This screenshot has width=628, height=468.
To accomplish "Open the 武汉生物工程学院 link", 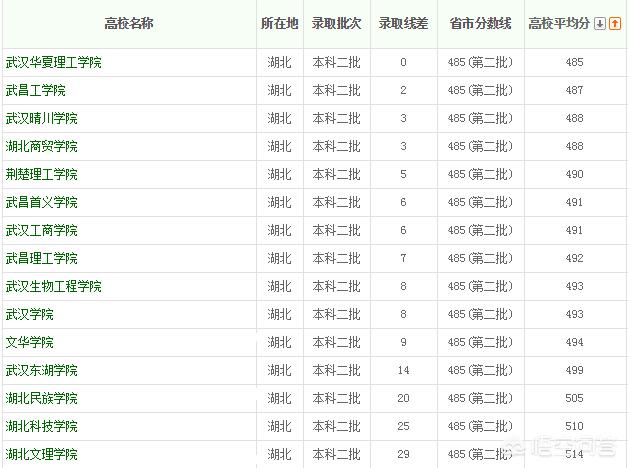I will click(x=54, y=287).
